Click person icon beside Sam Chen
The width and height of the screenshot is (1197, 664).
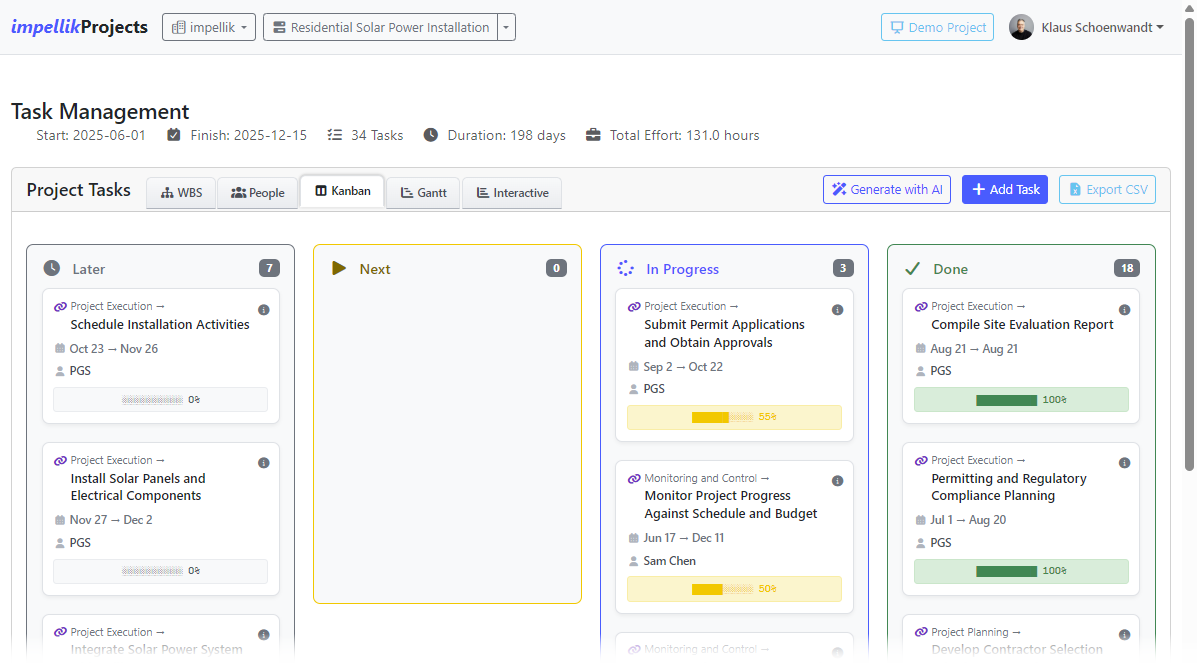click(634, 561)
